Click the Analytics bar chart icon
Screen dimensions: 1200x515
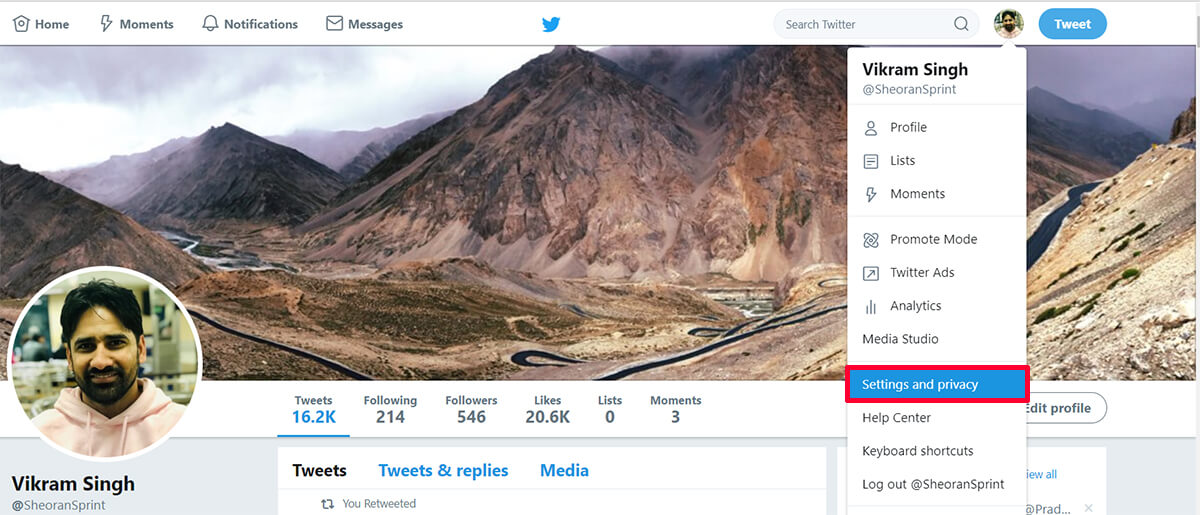(x=871, y=307)
